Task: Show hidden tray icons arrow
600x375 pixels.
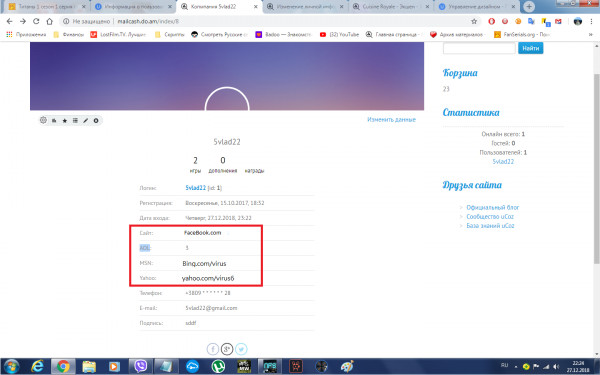Action: (516, 367)
